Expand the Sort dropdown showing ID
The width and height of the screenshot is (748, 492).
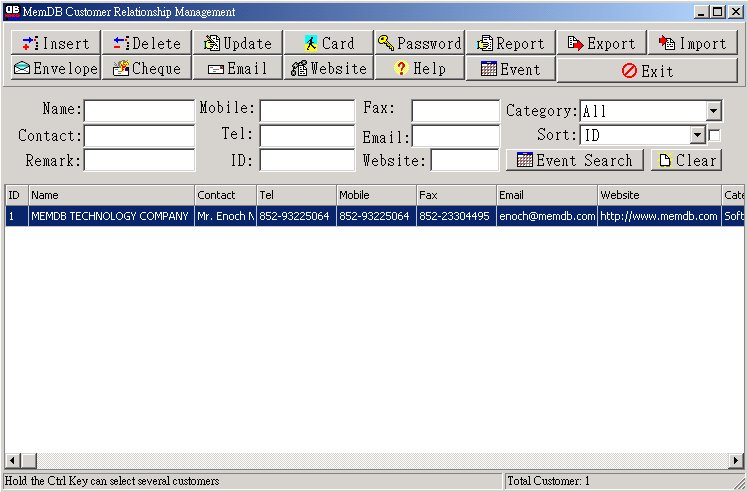click(x=697, y=135)
